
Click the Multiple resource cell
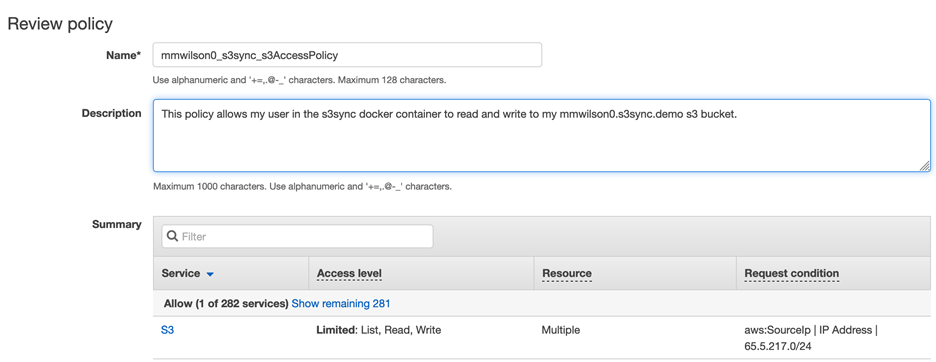560,330
